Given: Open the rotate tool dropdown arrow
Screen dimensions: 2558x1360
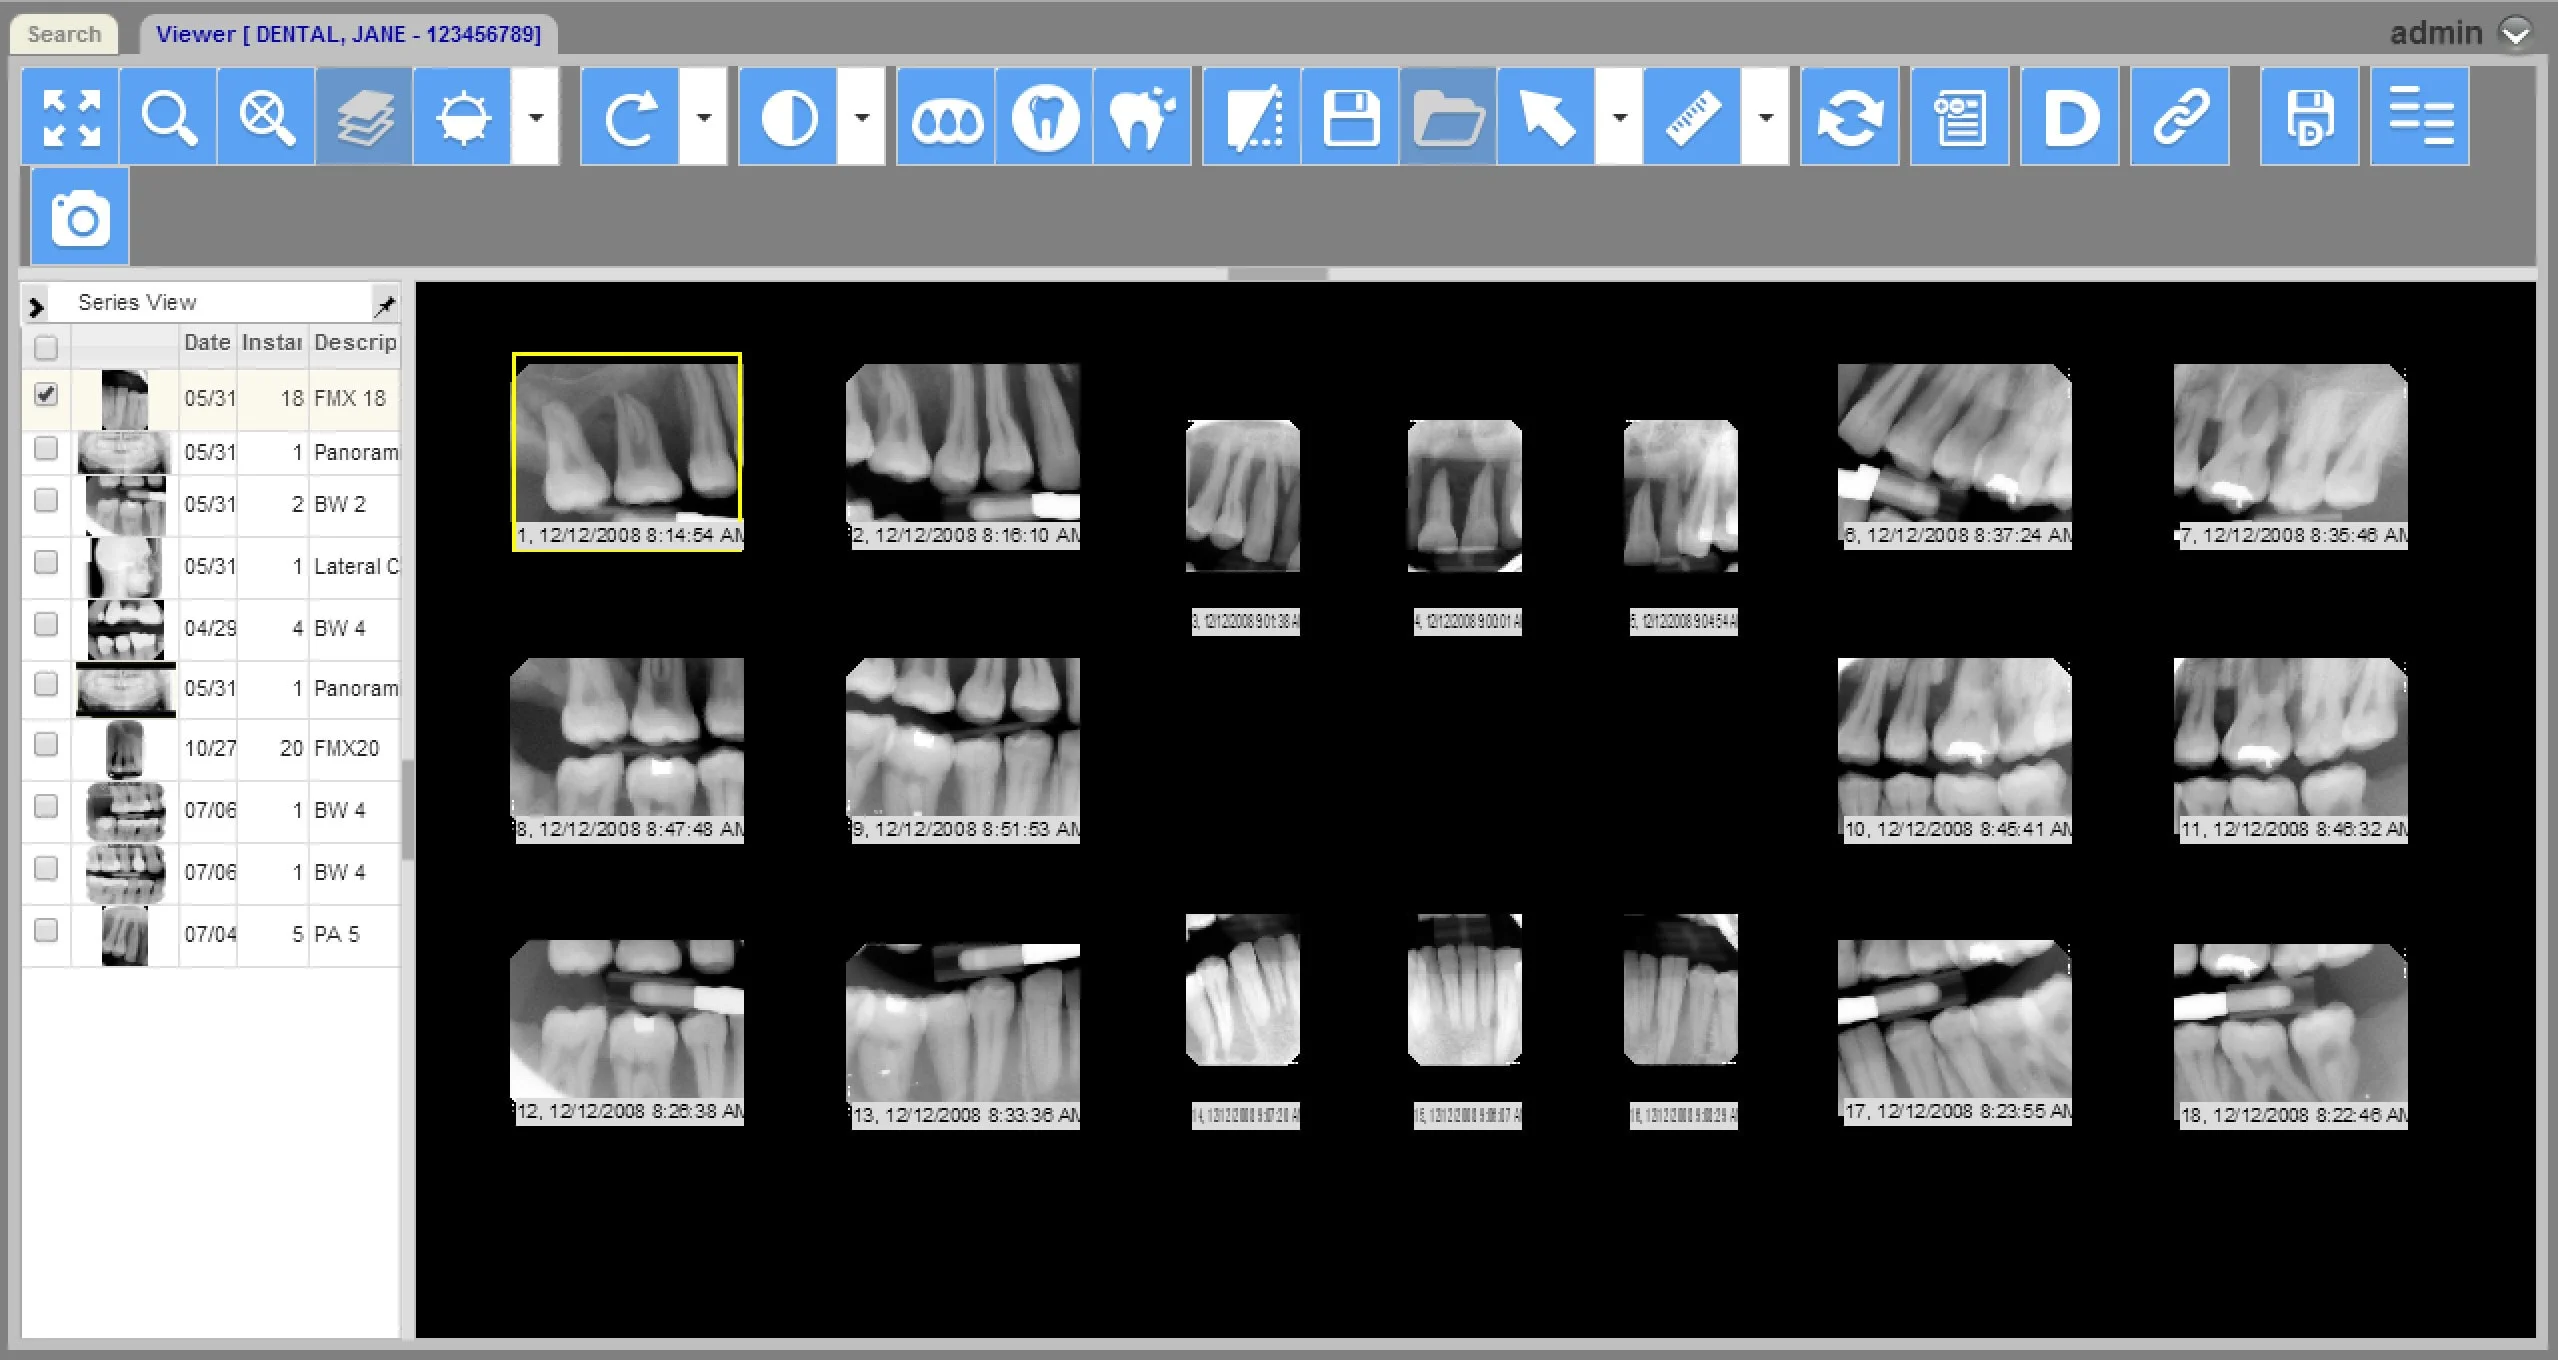Looking at the screenshot, I should click(703, 117).
